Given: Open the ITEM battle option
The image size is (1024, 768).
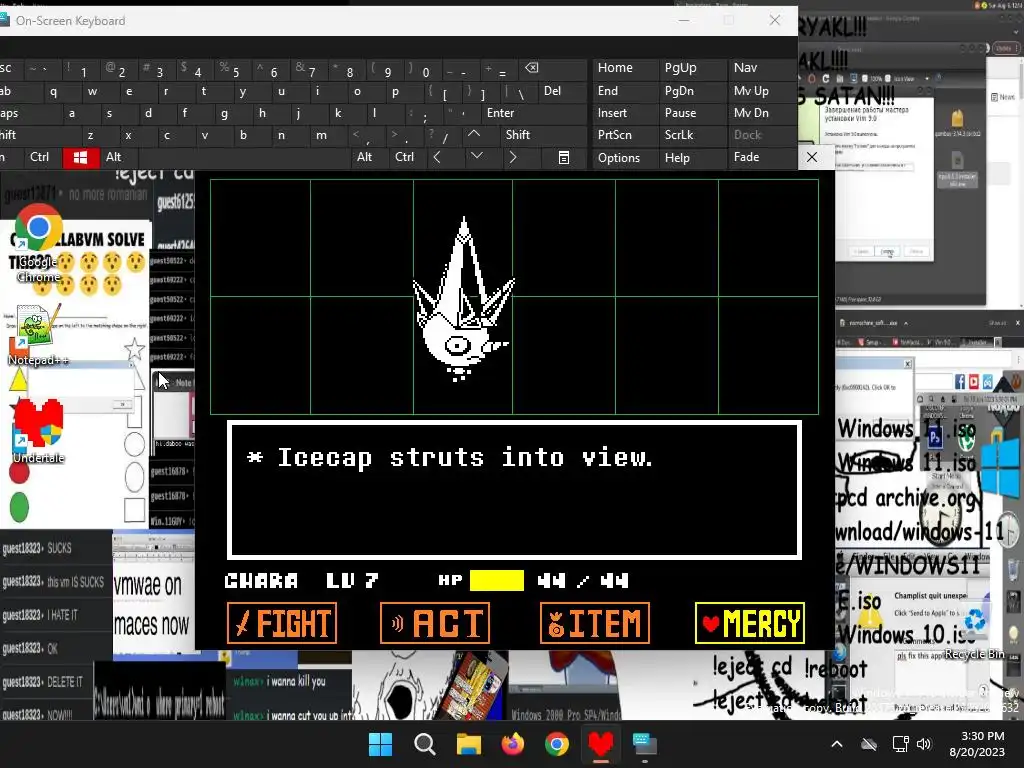Looking at the screenshot, I should coord(595,623).
